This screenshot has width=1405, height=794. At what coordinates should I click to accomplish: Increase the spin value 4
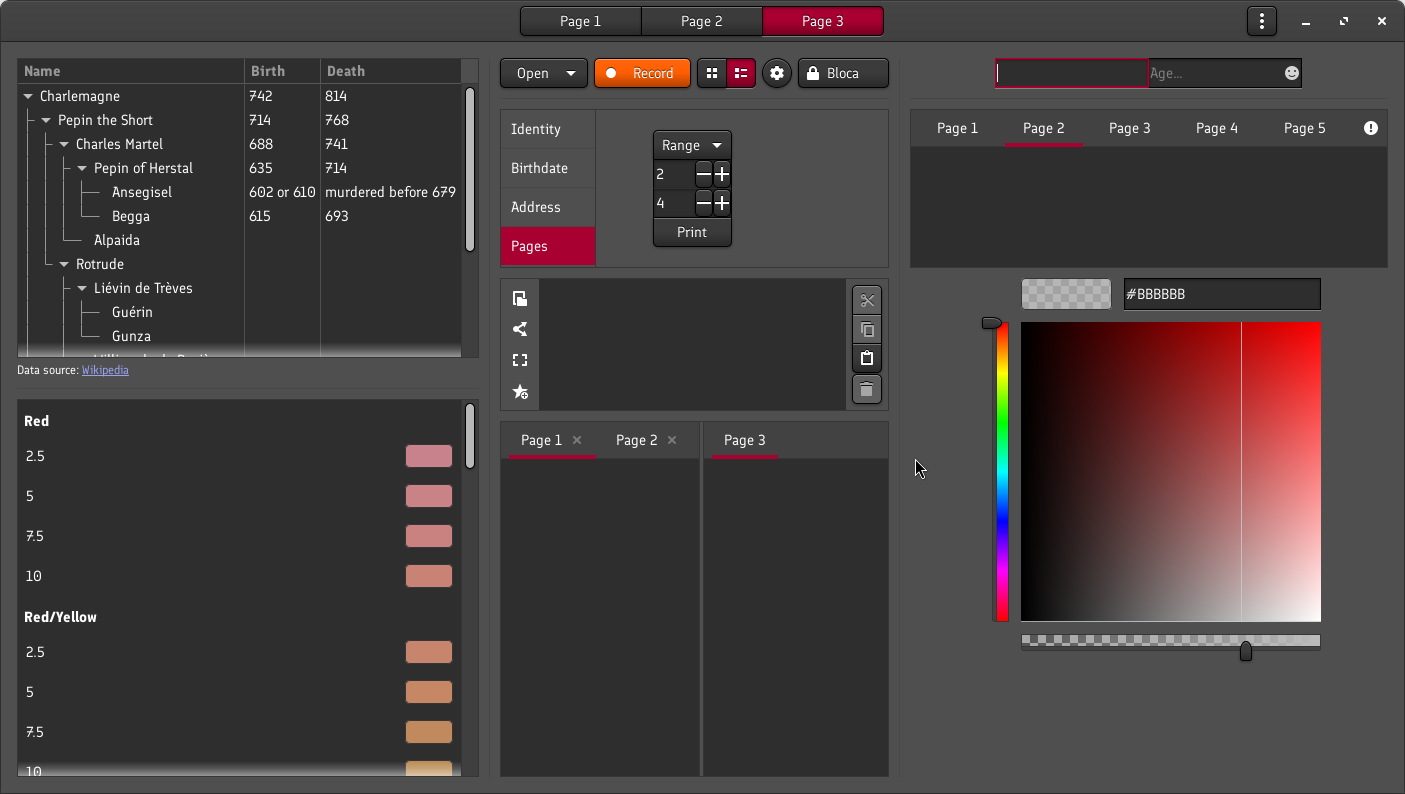(x=722, y=203)
